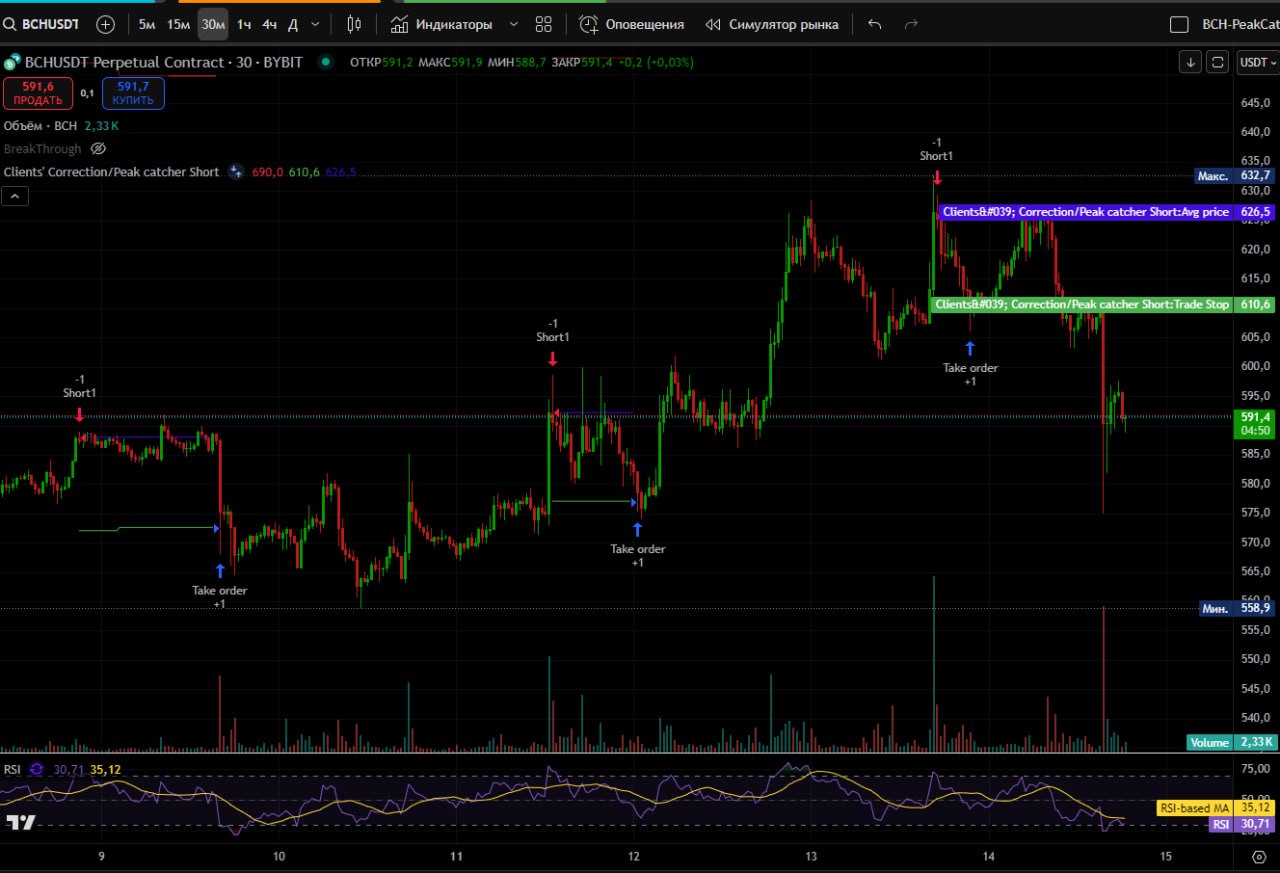The height and width of the screenshot is (873, 1280).
Task: Toggle the BCH-PeakCat layout checkbox
Action: pyautogui.click(x=1179, y=25)
